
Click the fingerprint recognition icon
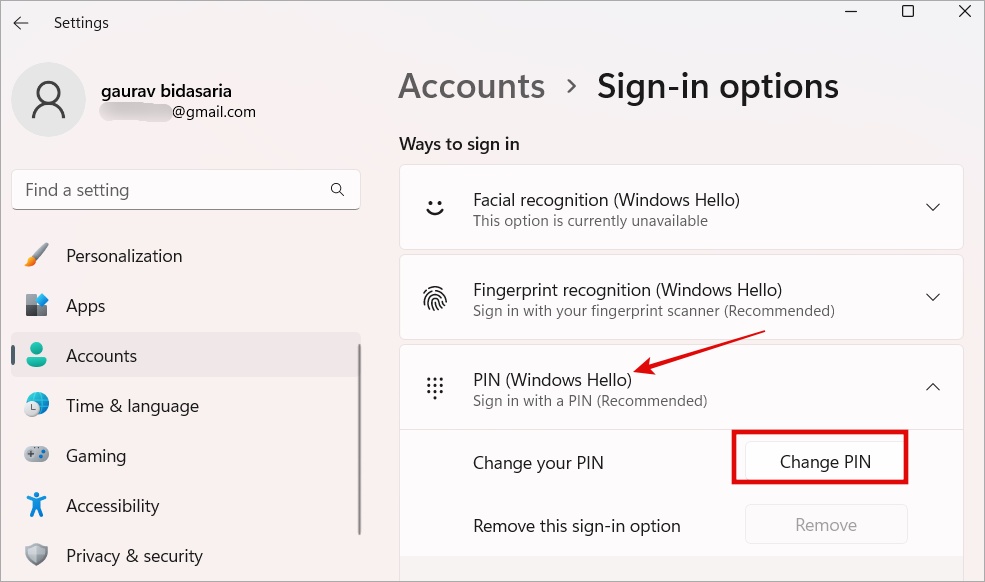coord(435,298)
